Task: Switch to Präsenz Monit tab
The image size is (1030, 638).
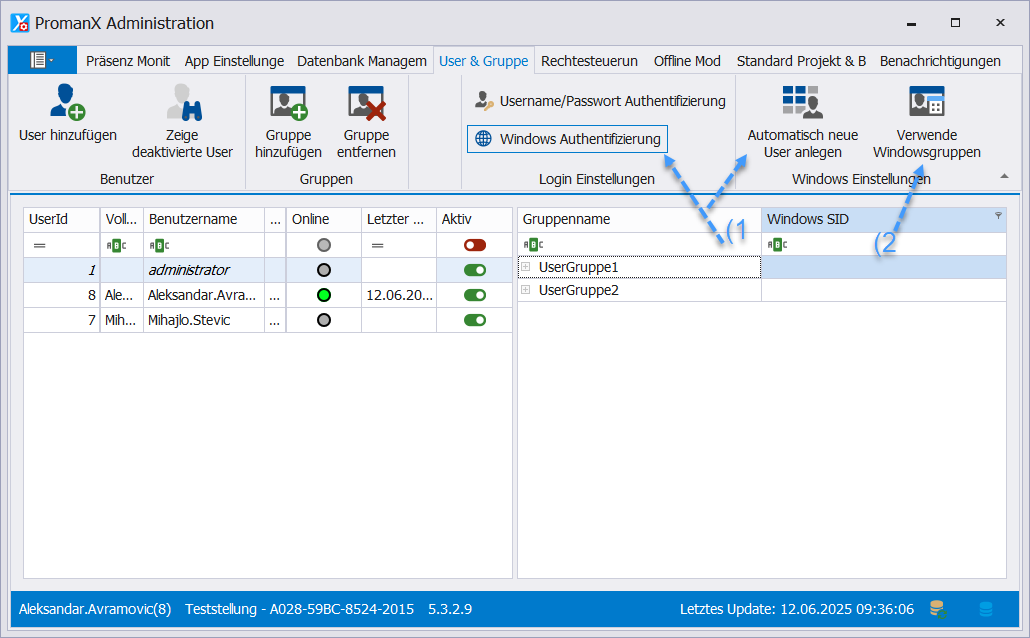Action: (127, 61)
